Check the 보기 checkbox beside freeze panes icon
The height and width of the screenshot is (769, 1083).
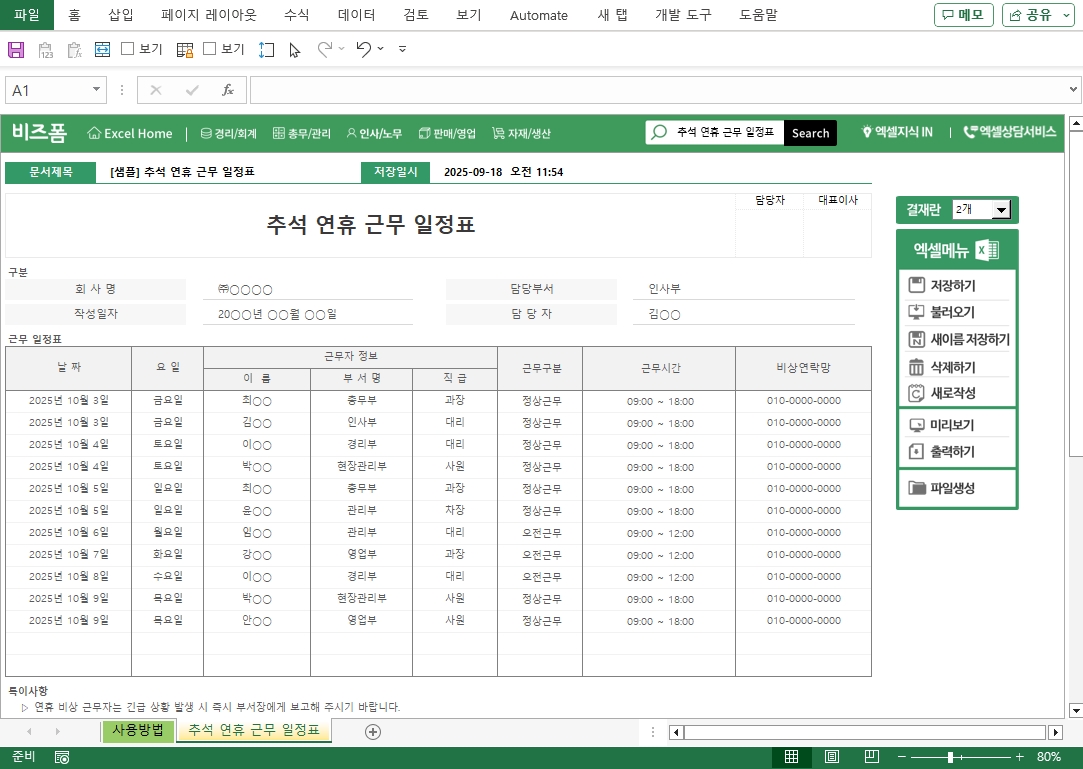pyautogui.click(x=210, y=49)
